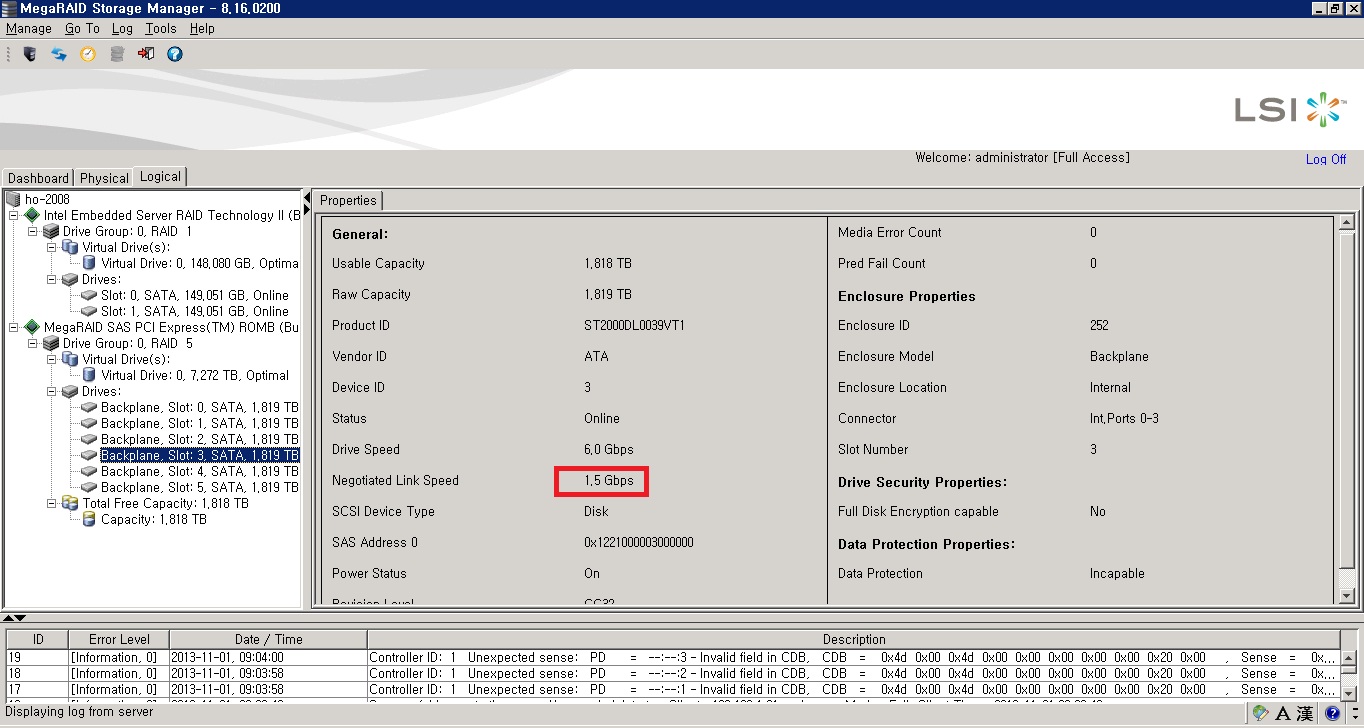
Task: Click the Drive Group 0 RAID 5 icon
Action: 51,343
